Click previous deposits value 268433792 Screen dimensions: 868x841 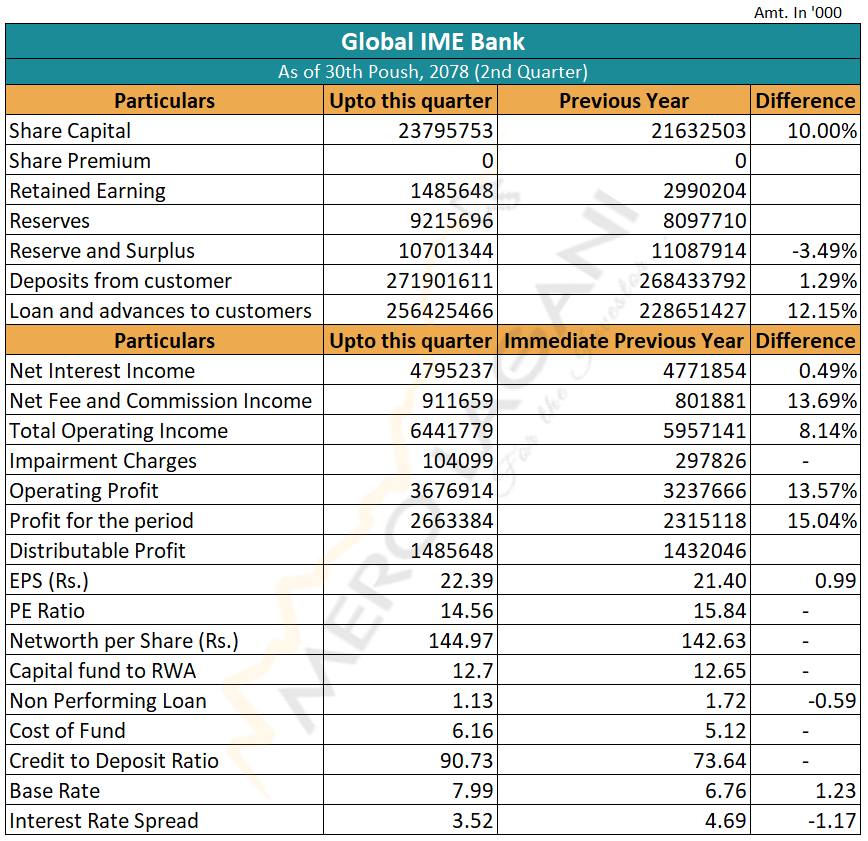click(693, 281)
